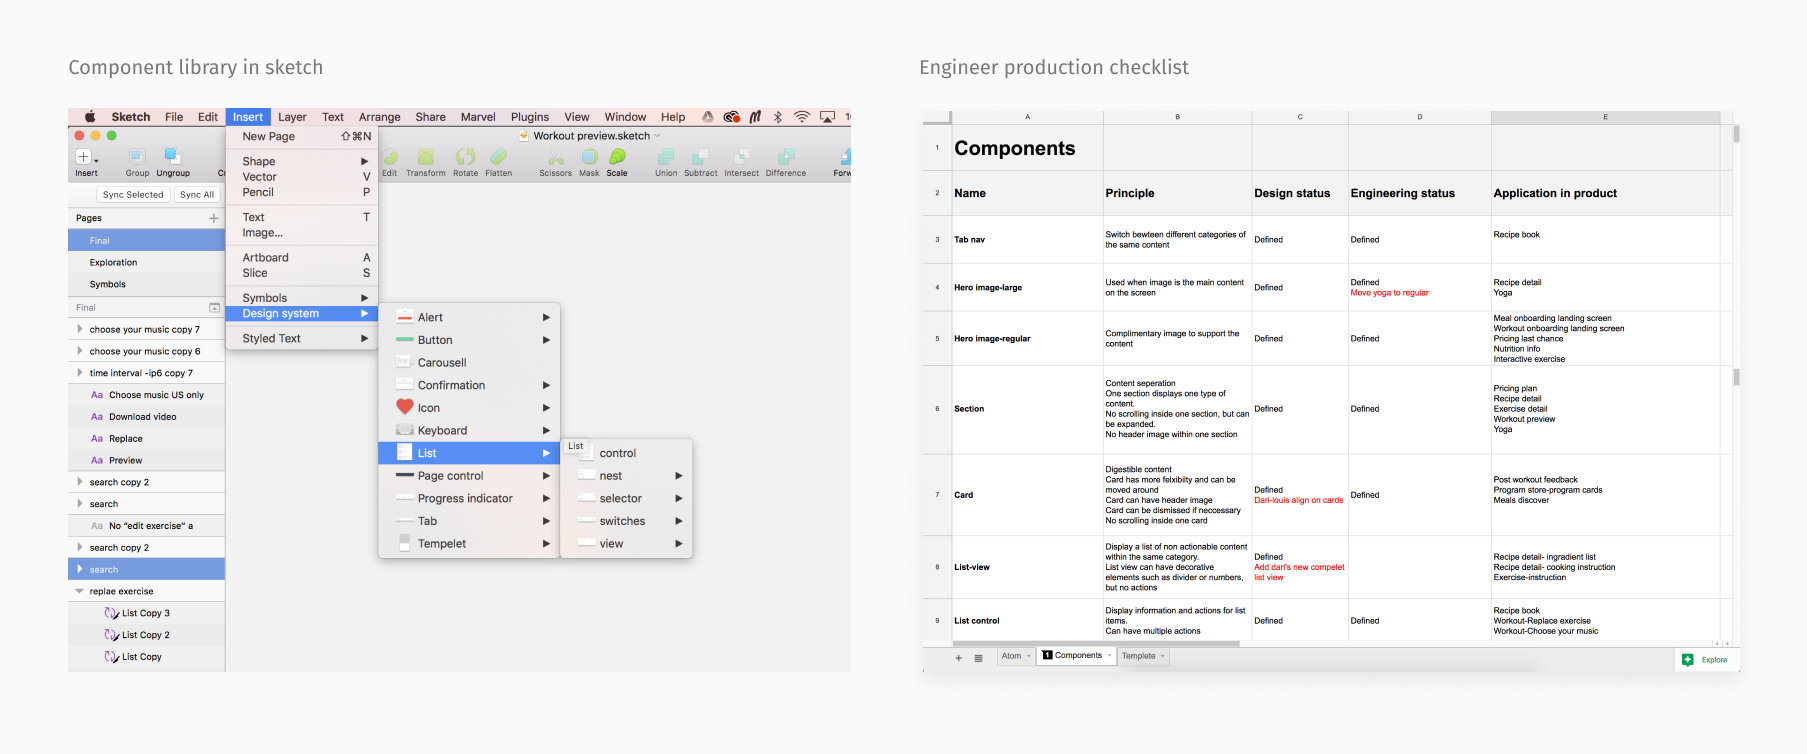This screenshot has height=754, width=1807.
Task: Apply the Union boolean operation
Action: pyautogui.click(x=666, y=158)
